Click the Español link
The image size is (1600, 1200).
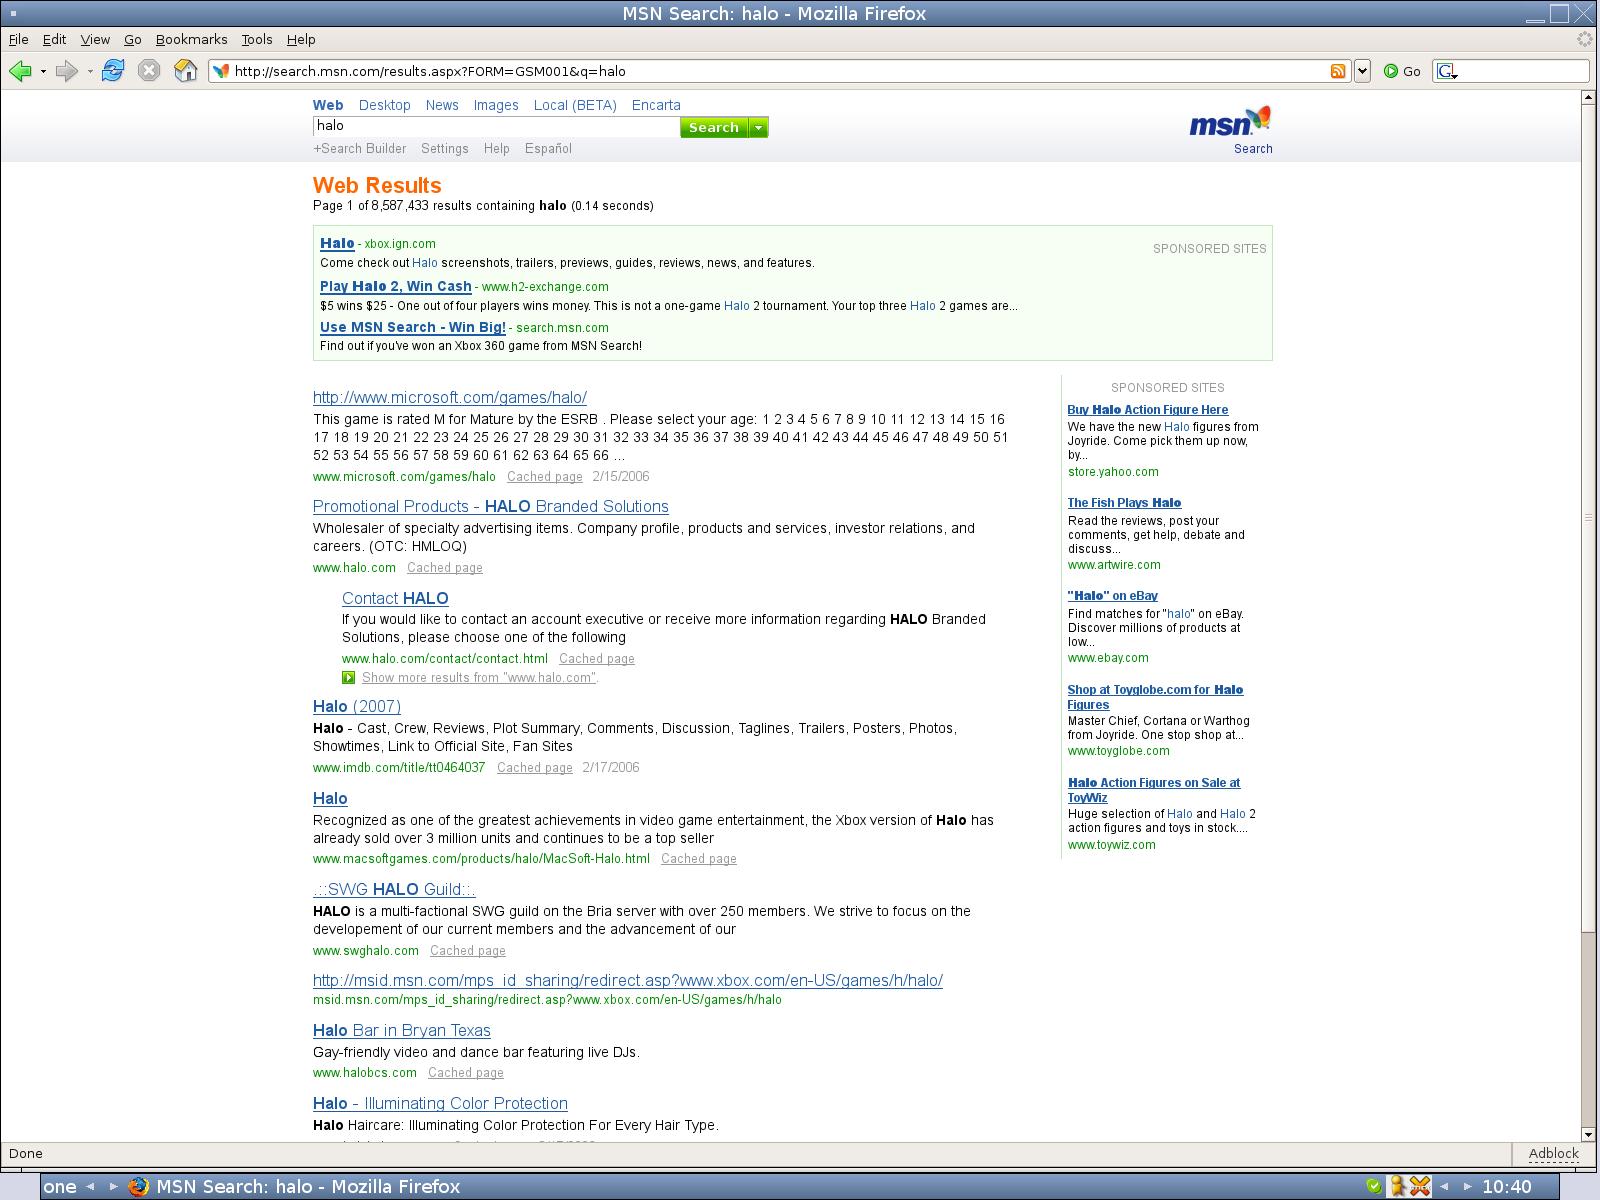tap(548, 148)
